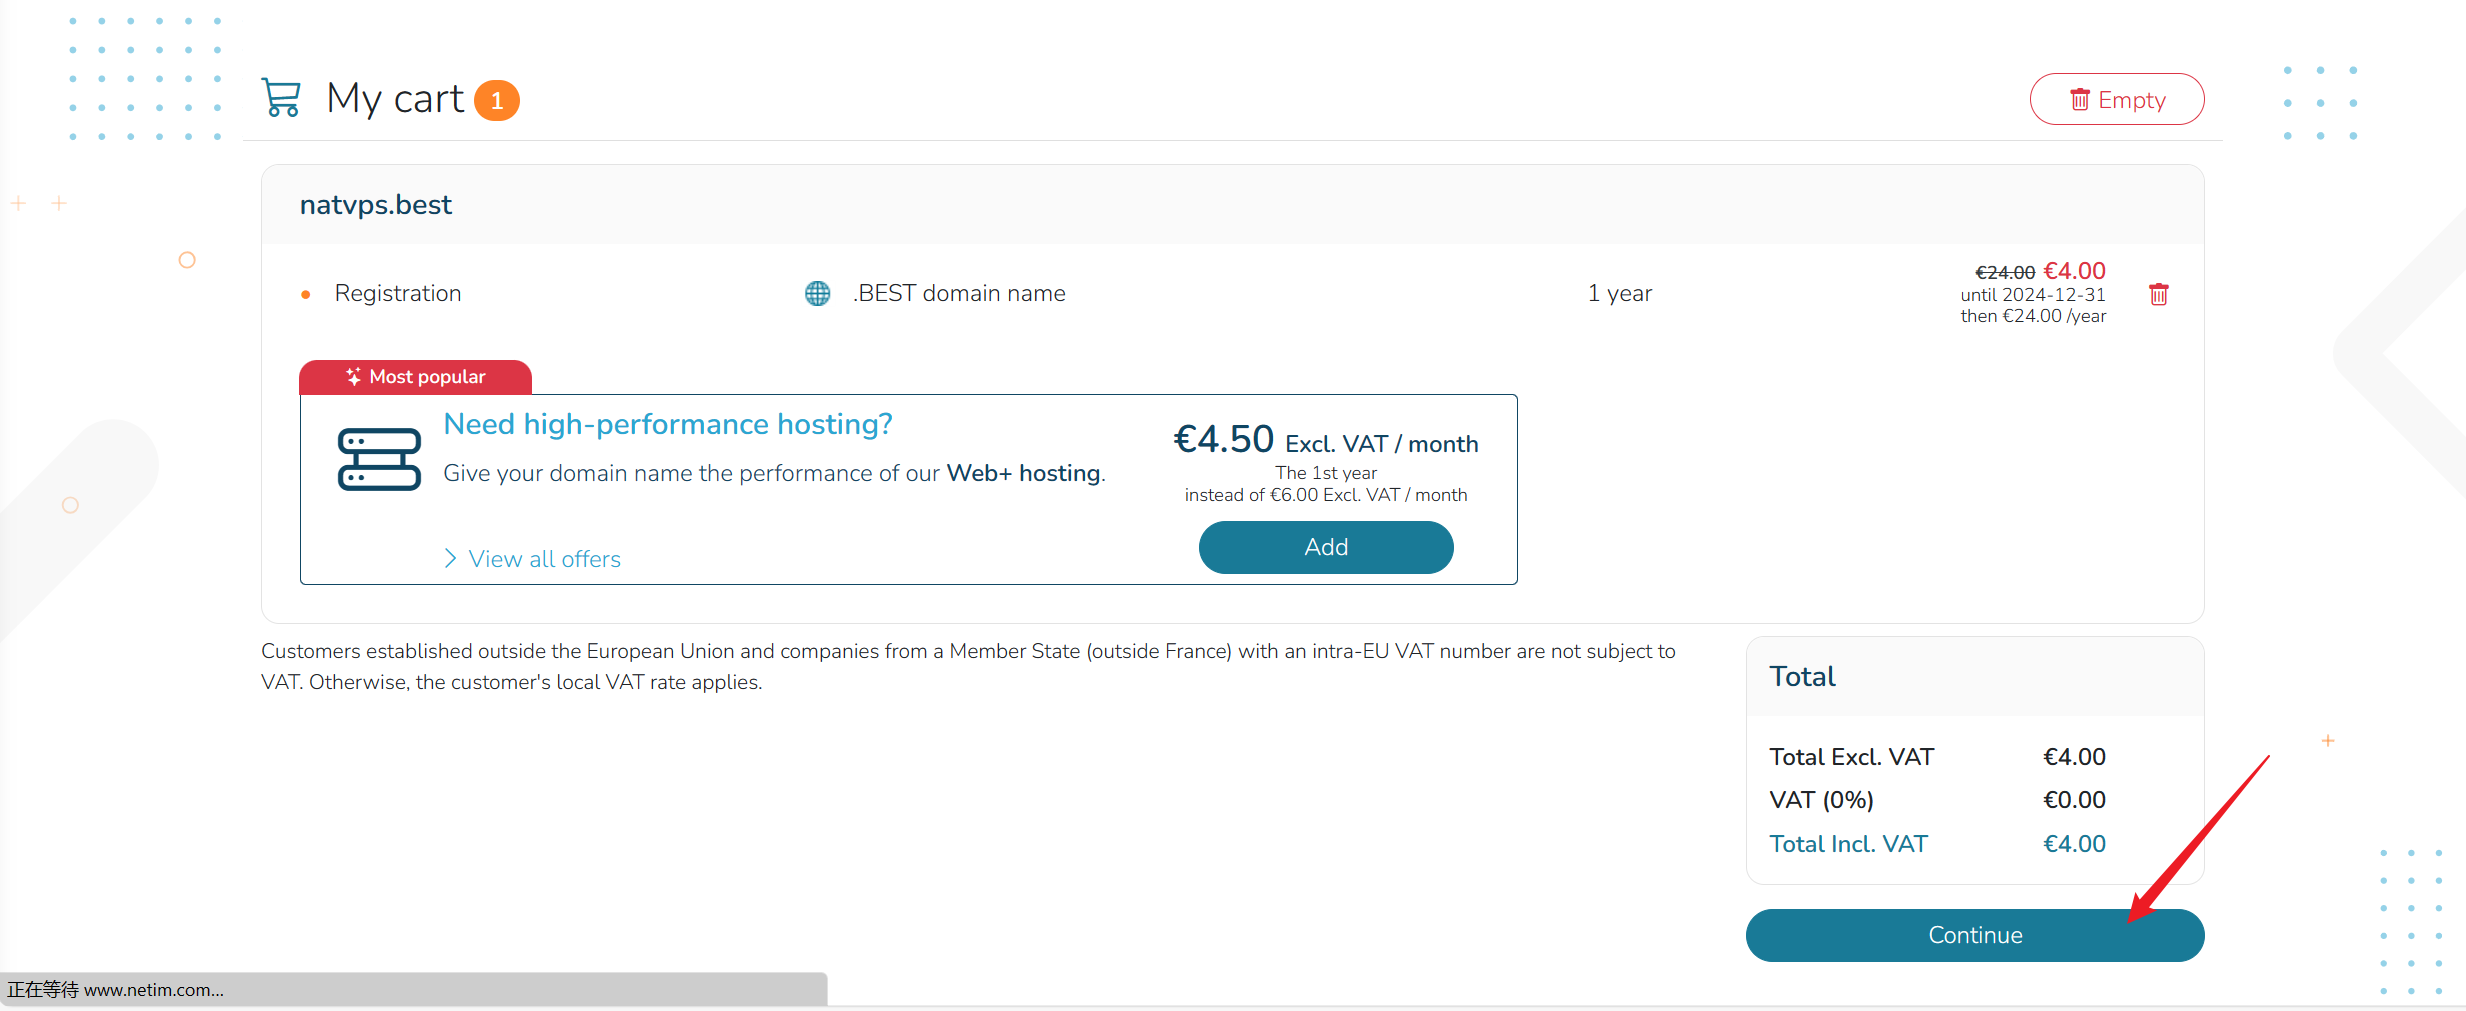Click the globe icon beside .BEST domain
This screenshot has width=2466, height=1011.
click(x=817, y=294)
